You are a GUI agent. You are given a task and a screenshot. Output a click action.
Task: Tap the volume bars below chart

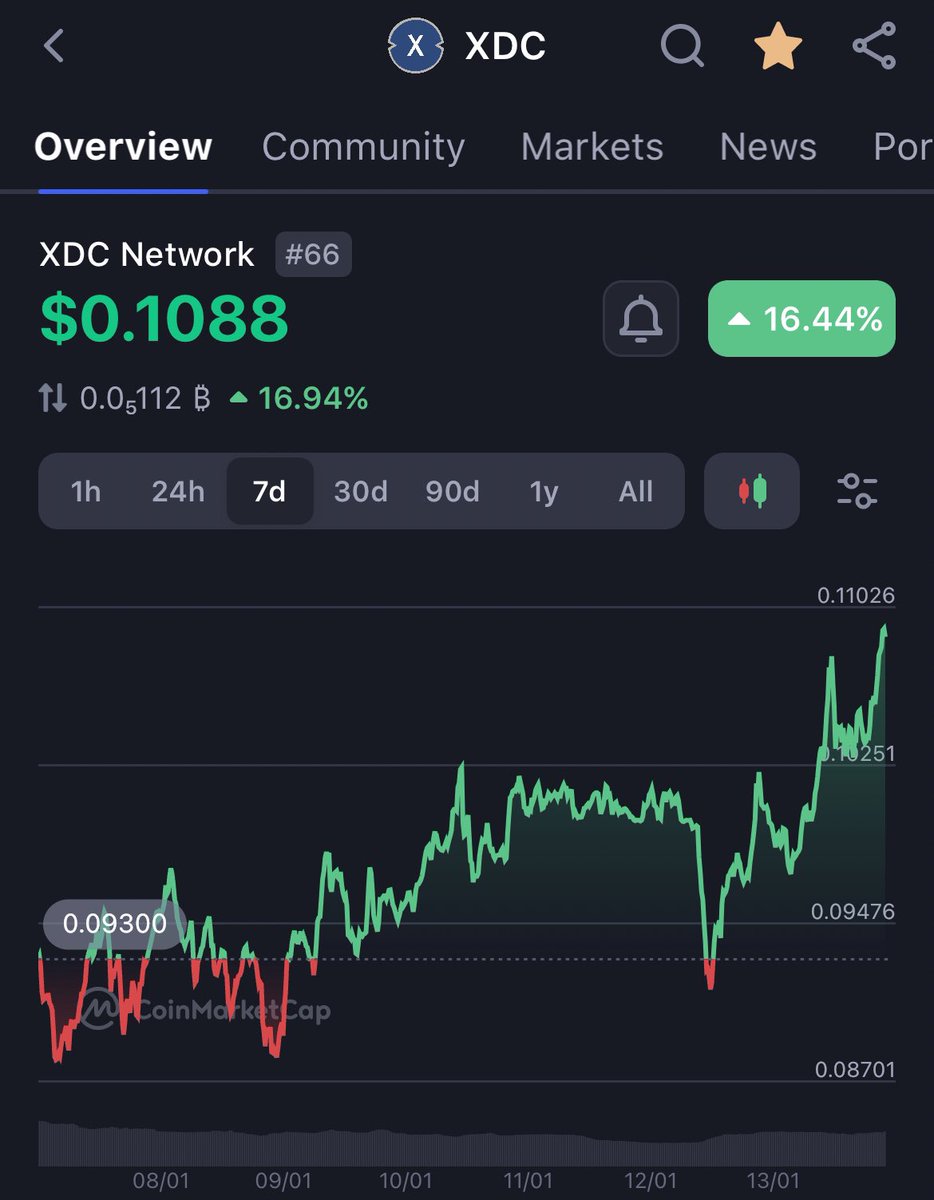[462, 1144]
